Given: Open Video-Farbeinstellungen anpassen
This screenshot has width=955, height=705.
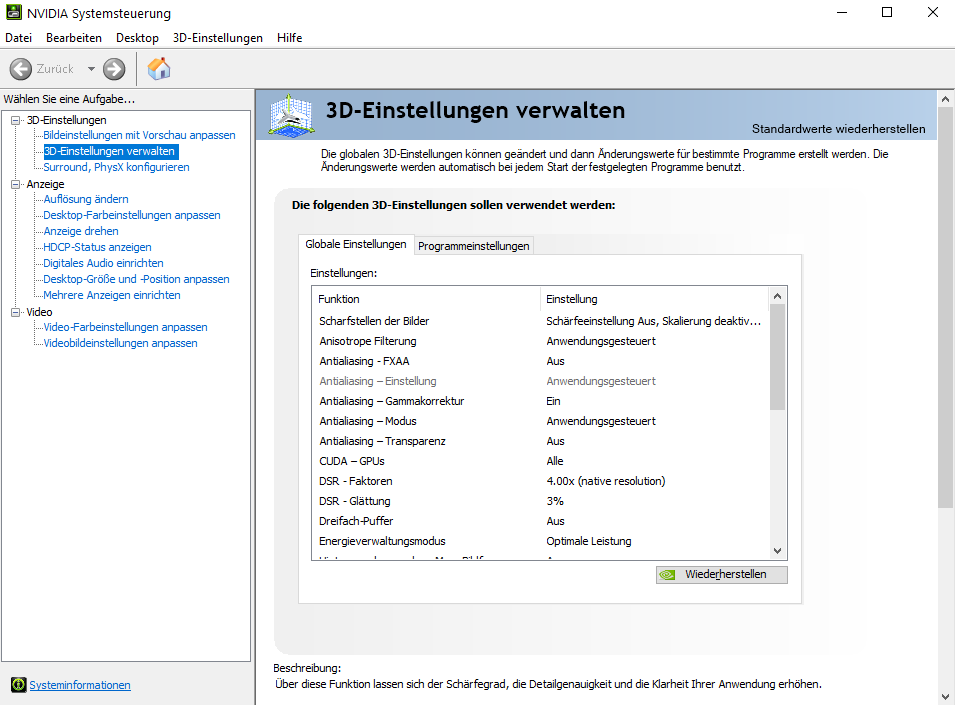Looking at the screenshot, I should coord(125,327).
